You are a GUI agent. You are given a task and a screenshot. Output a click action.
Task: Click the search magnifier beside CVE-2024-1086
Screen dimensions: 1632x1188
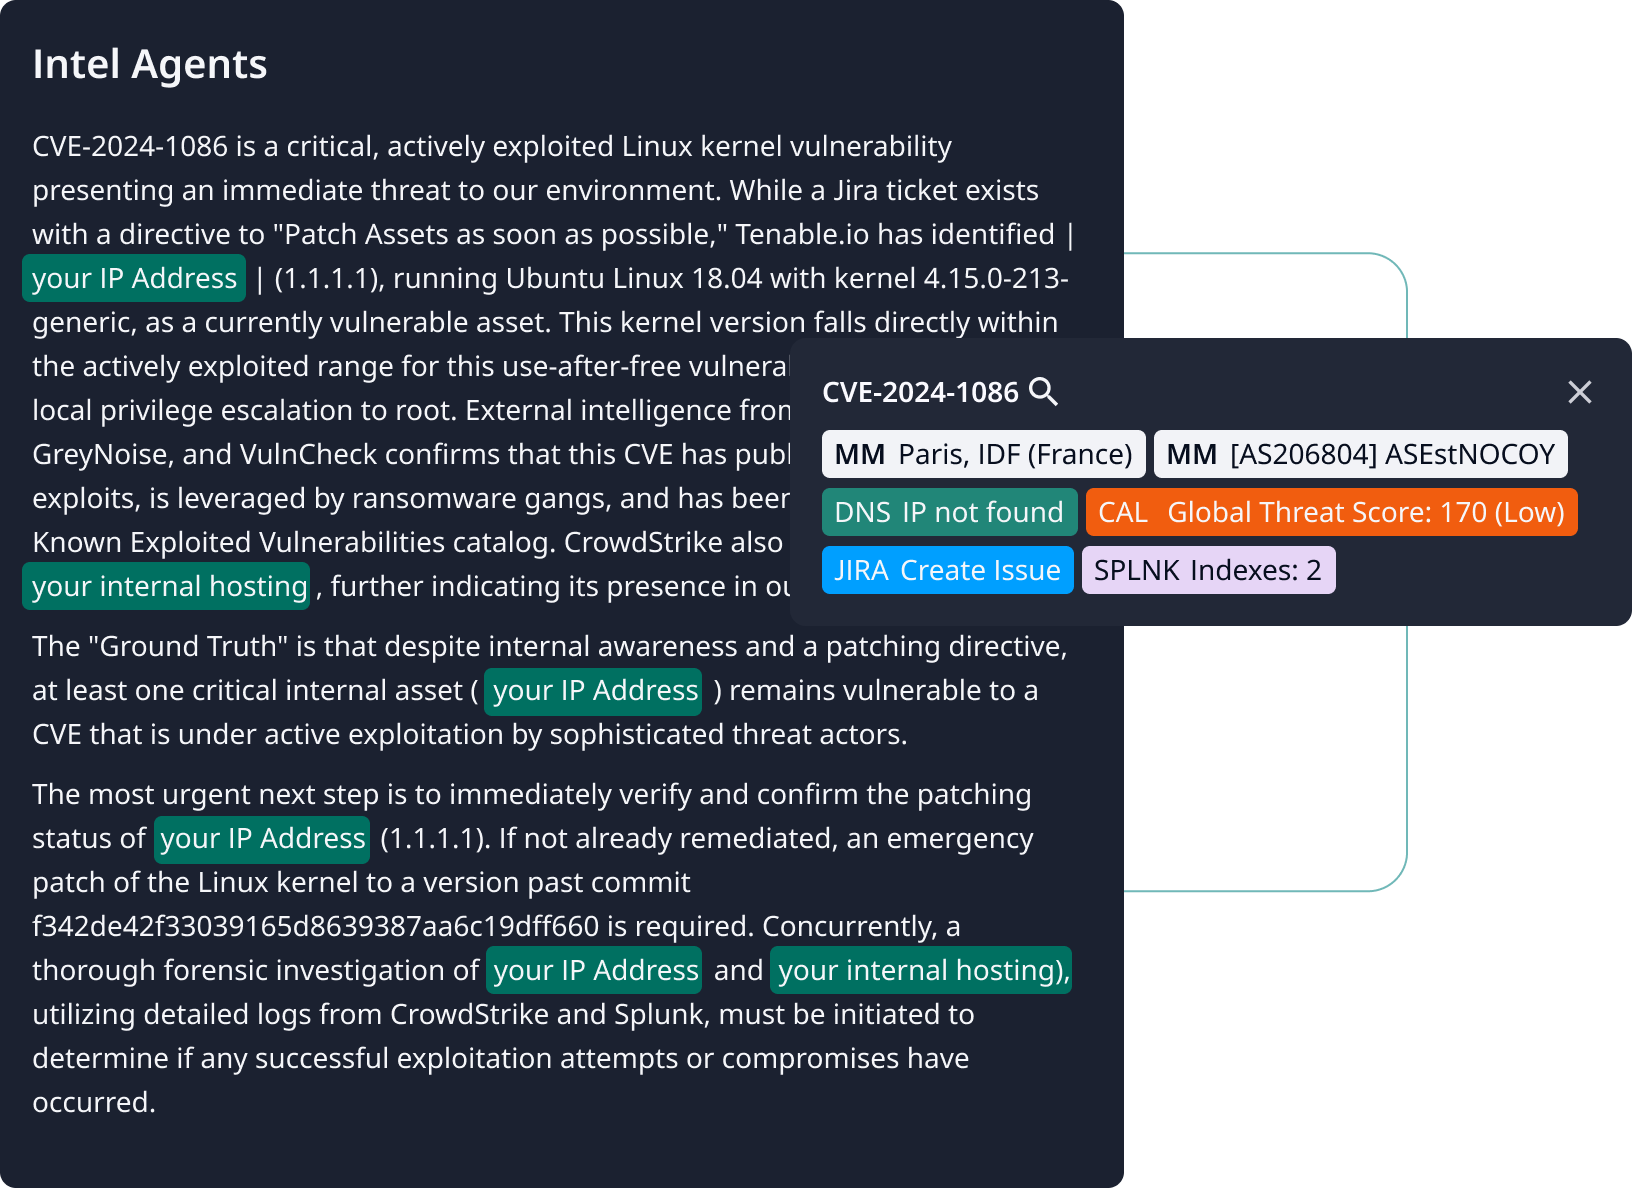[1043, 391]
